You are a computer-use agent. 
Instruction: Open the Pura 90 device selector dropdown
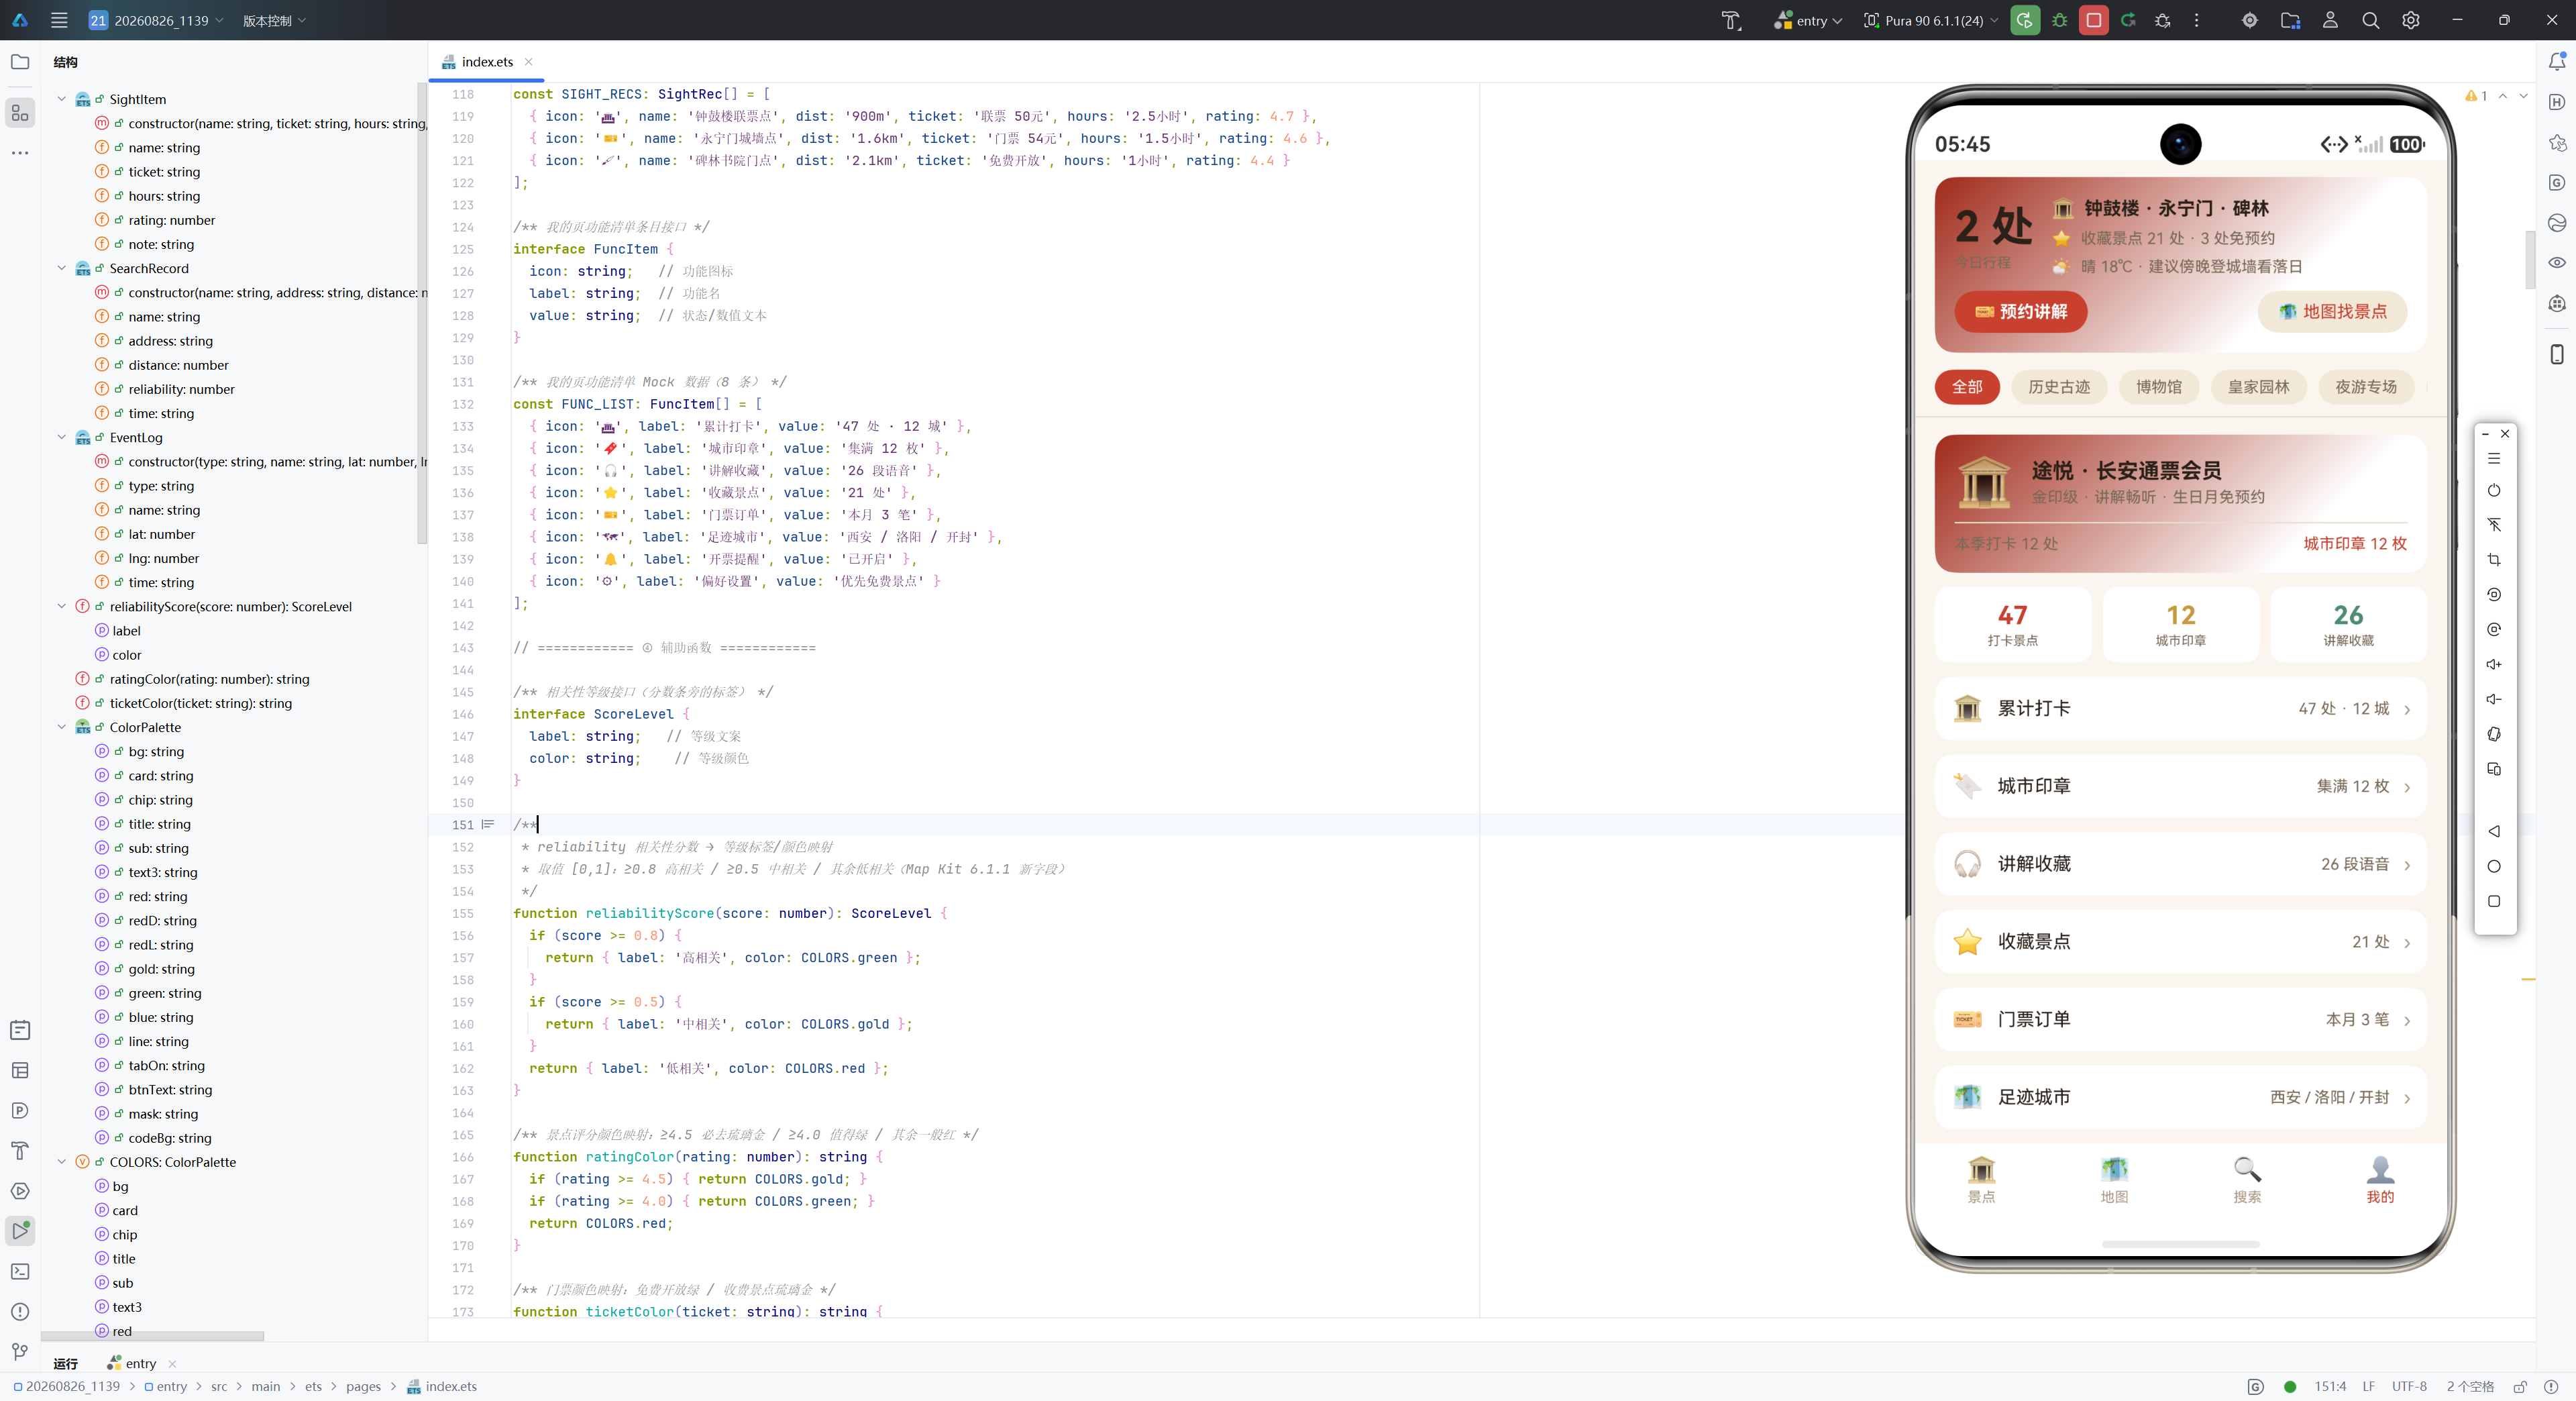1931,20
